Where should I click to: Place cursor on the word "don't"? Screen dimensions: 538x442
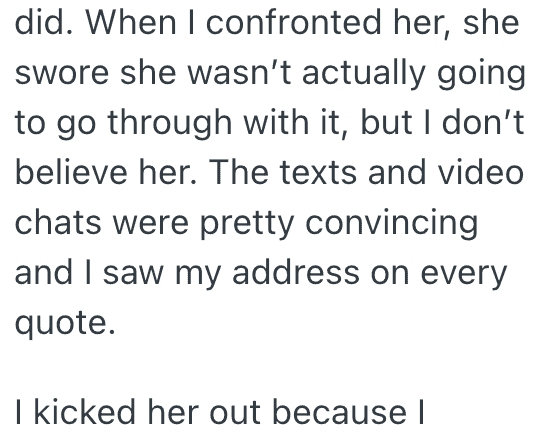[x=483, y=123]
